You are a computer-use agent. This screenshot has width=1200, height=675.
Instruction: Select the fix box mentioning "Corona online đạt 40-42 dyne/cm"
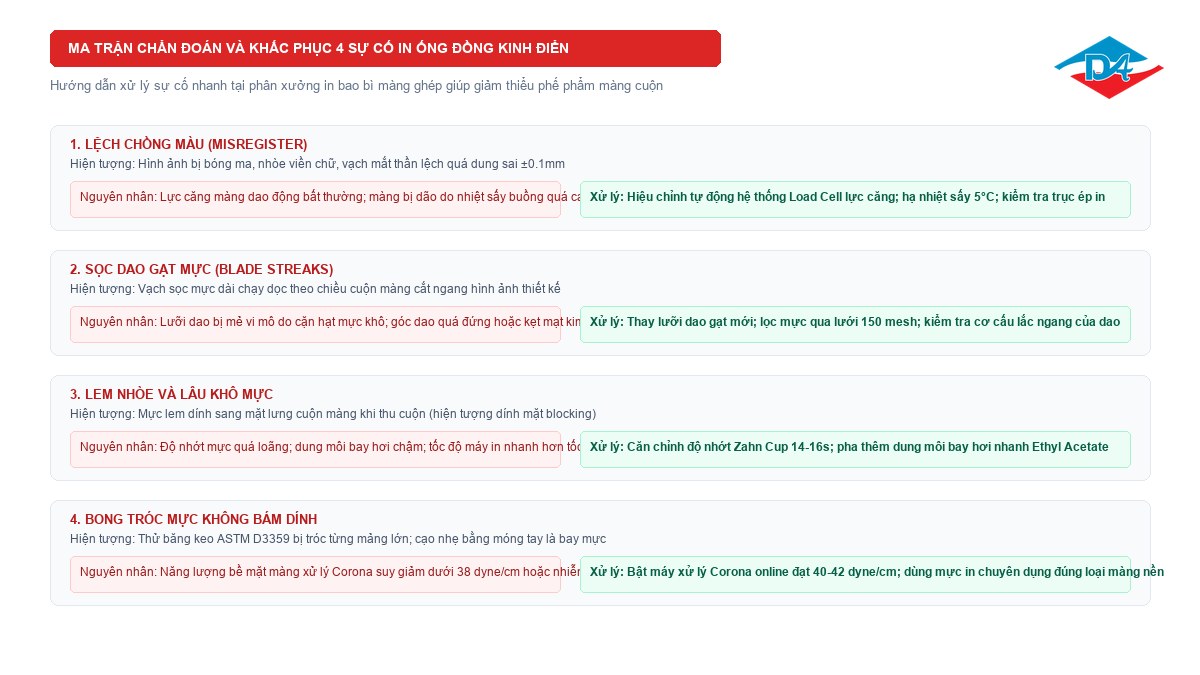pyautogui.click(x=855, y=574)
